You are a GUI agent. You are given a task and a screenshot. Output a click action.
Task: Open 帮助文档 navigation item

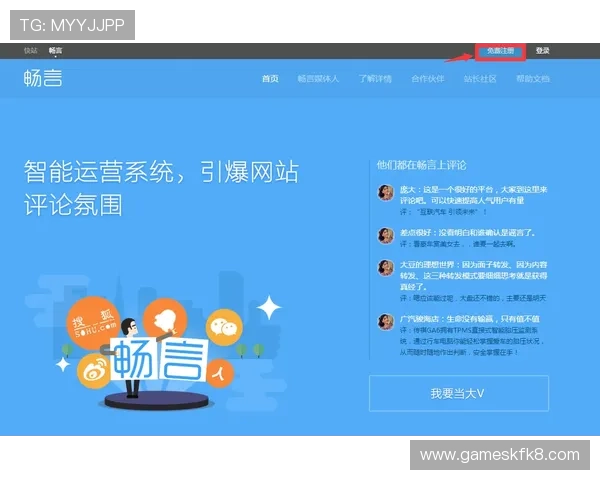pyautogui.click(x=533, y=79)
